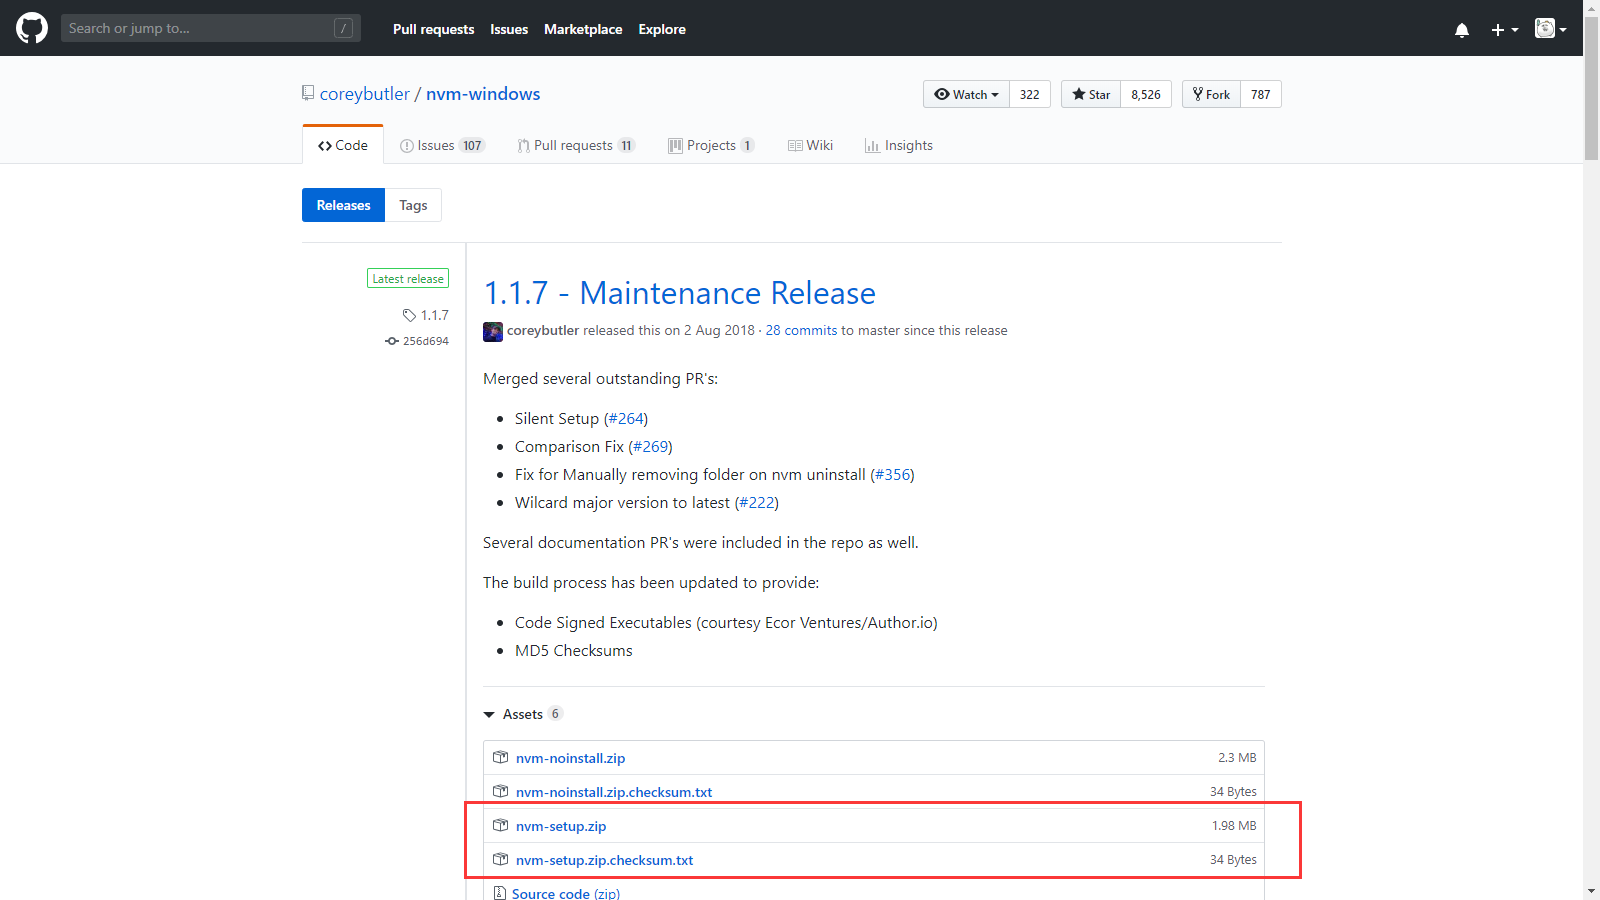This screenshot has height=900, width=1600.
Task: Download nvm-setup.zip
Action: (561, 826)
